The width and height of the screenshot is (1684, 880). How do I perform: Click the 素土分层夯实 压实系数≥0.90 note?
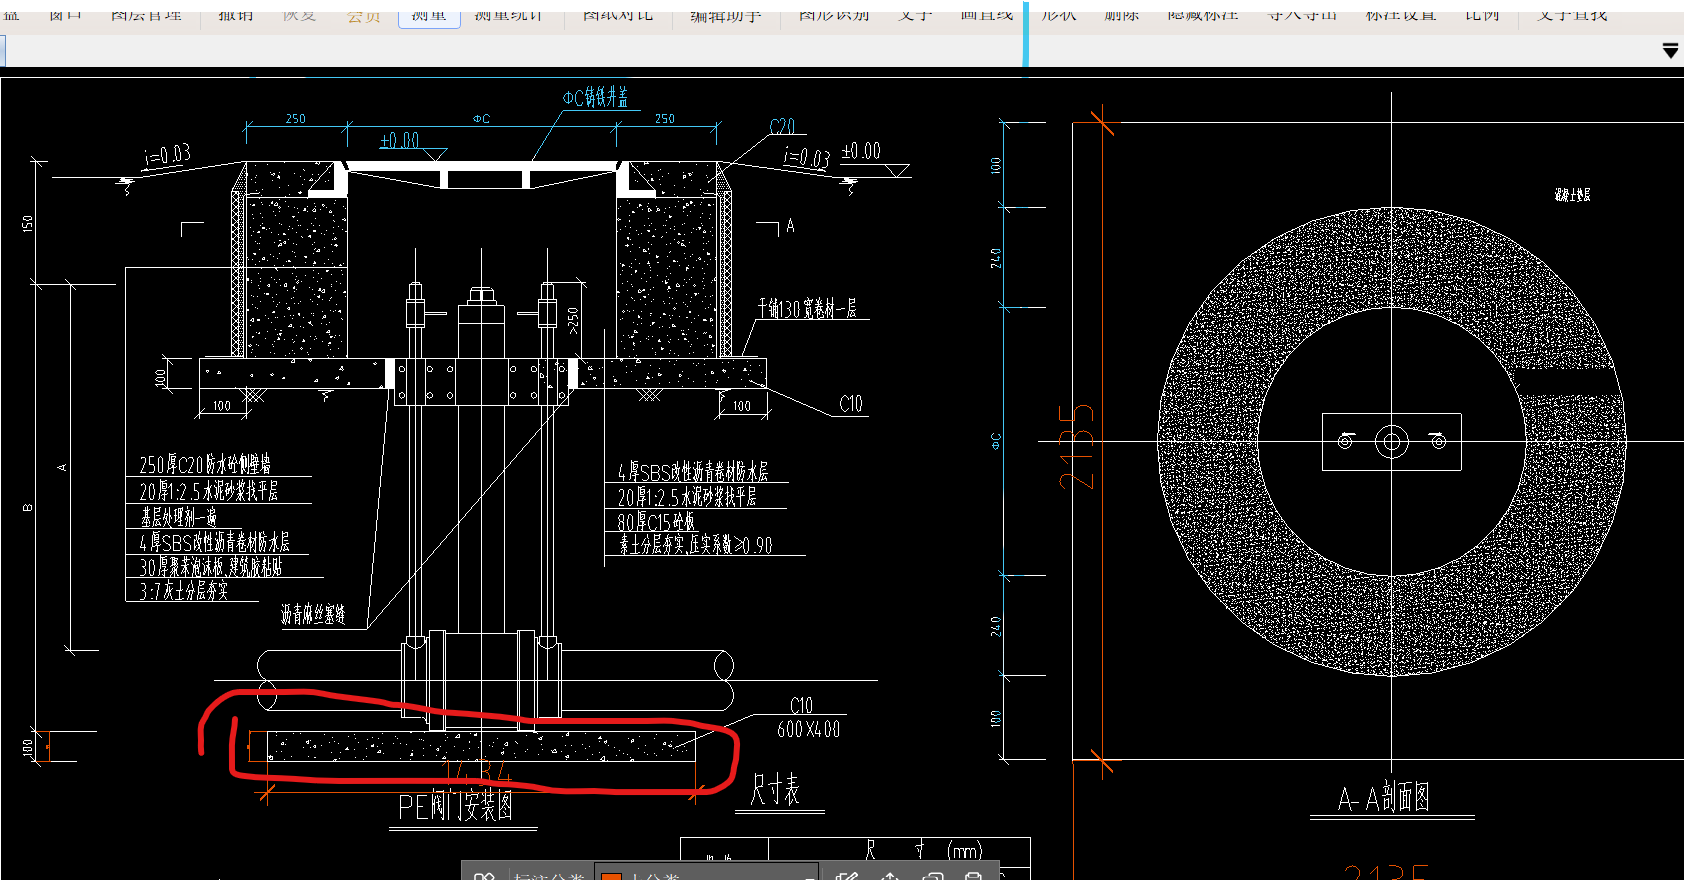(x=695, y=545)
